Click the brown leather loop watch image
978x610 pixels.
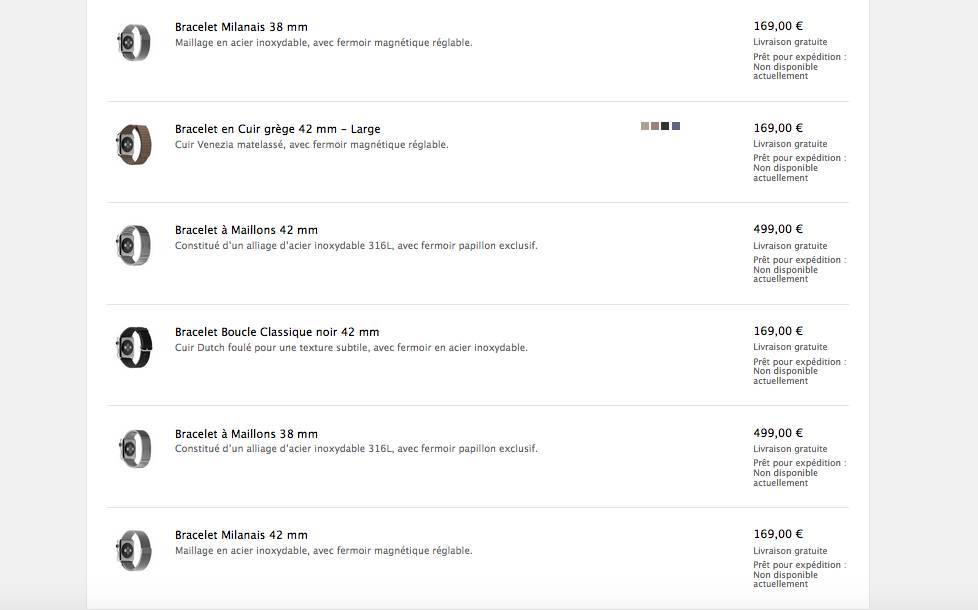click(x=134, y=144)
